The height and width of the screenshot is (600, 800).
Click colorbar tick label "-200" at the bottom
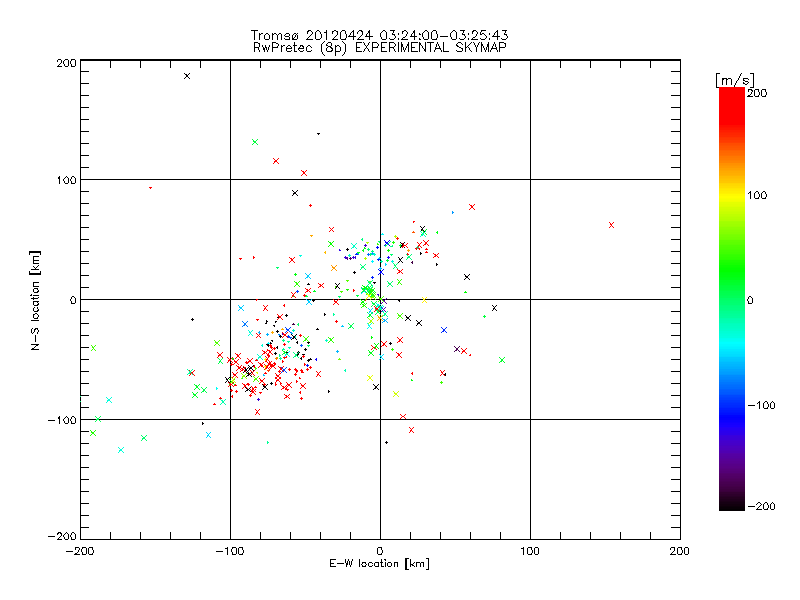coord(761,506)
